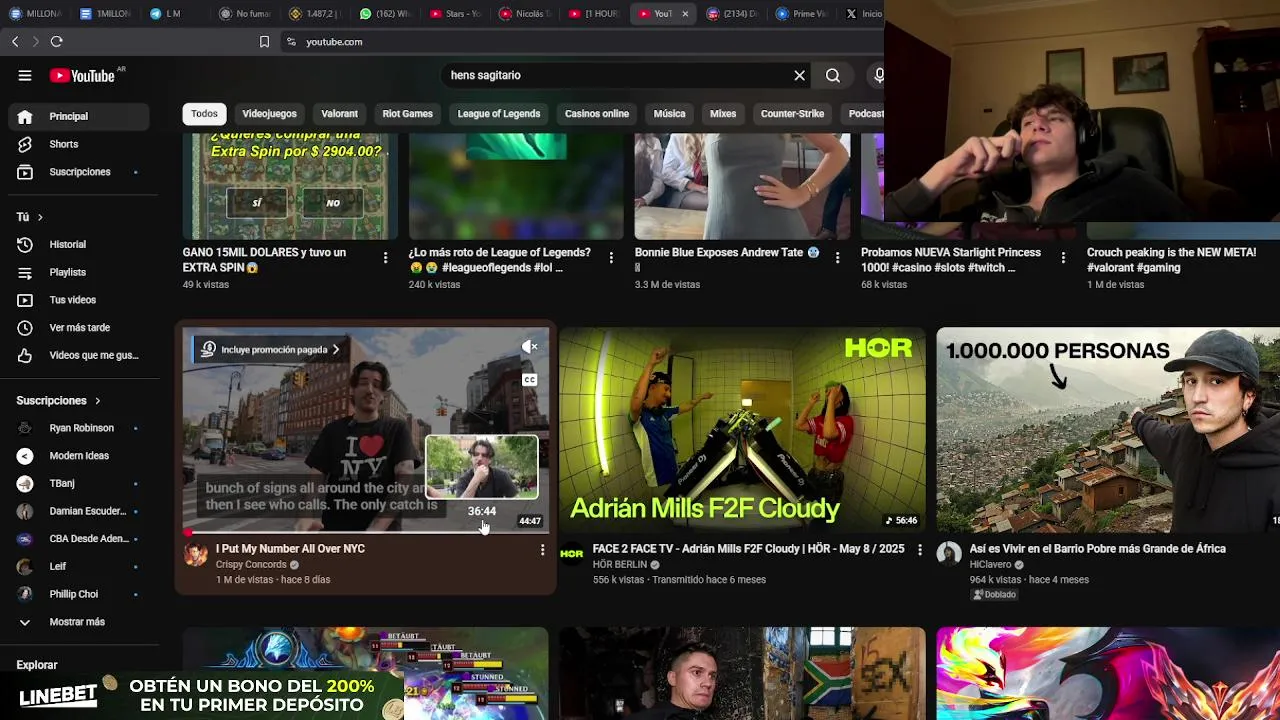Open the Leif subscription
The width and height of the screenshot is (1280, 720).
point(78,567)
